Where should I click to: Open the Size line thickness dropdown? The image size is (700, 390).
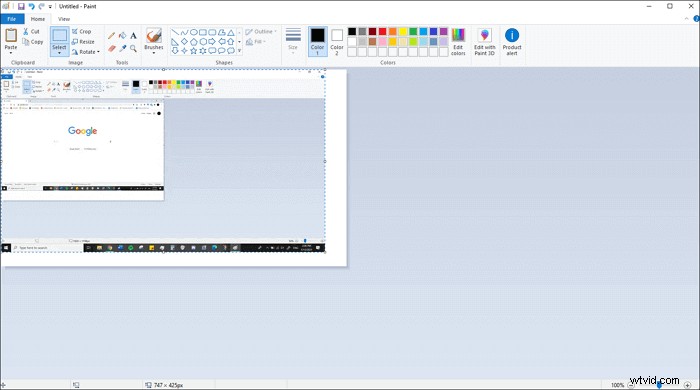click(x=293, y=41)
